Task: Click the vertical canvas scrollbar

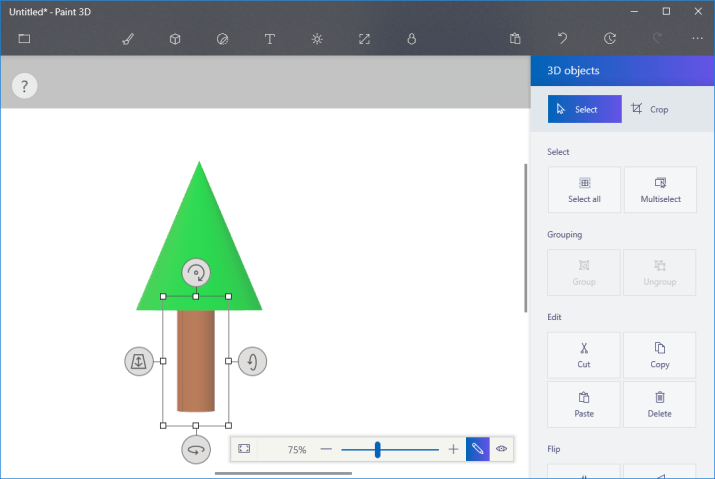Action: [x=526, y=238]
